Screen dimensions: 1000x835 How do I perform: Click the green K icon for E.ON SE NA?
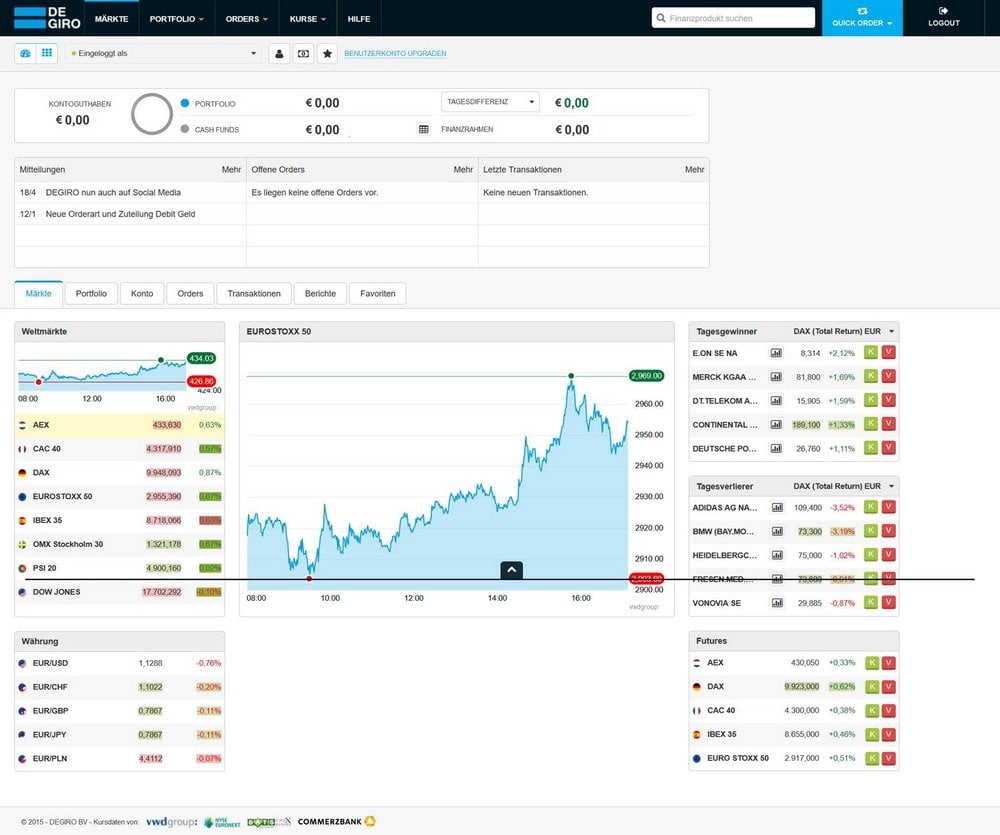(x=871, y=352)
